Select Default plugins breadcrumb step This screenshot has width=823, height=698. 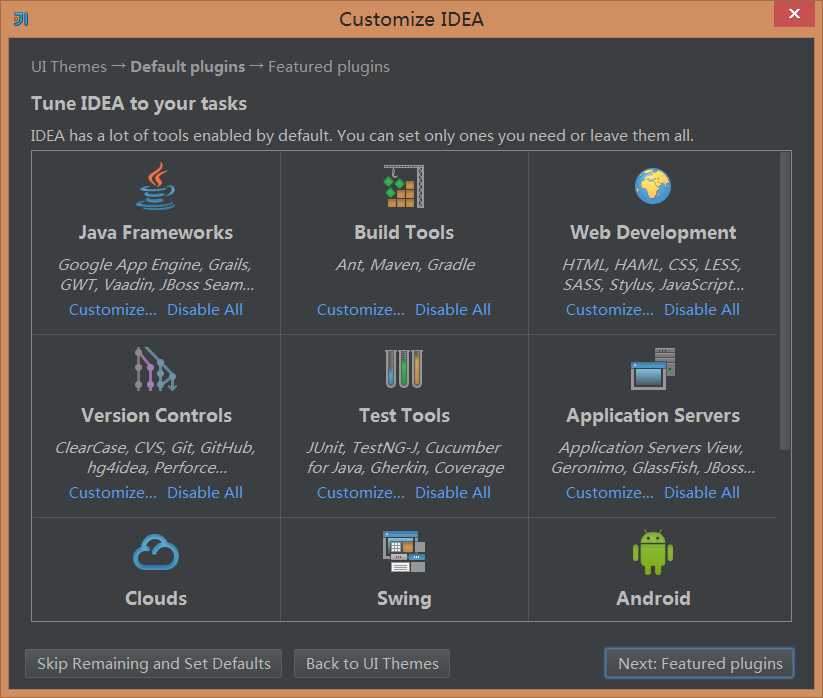[x=187, y=67]
